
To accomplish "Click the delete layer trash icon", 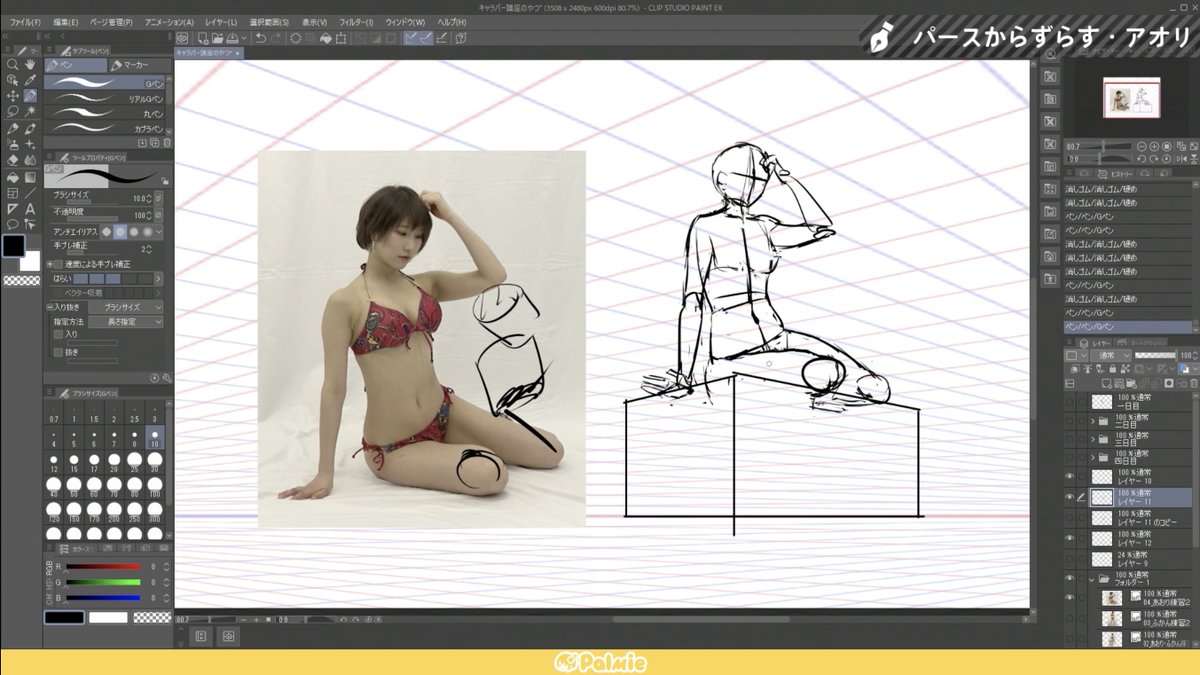I will click(x=1192, y=383).
